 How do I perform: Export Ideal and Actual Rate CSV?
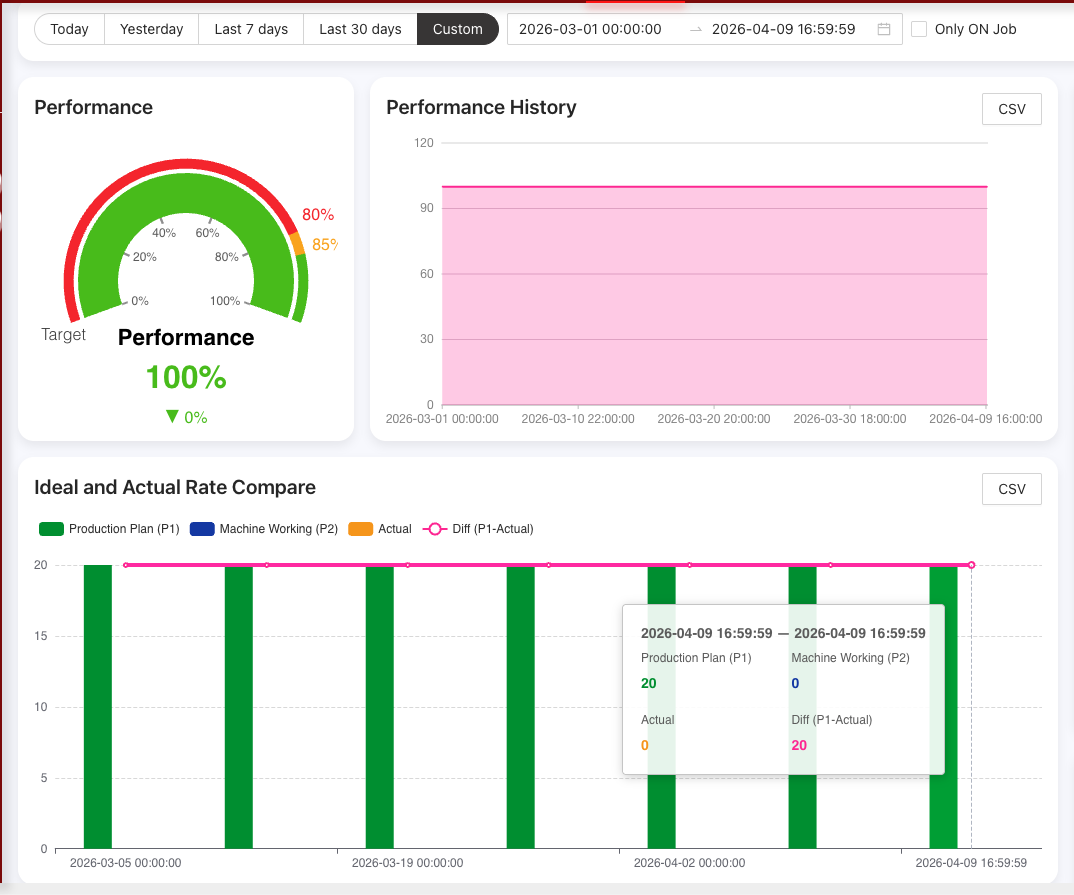click(1012, 489)
